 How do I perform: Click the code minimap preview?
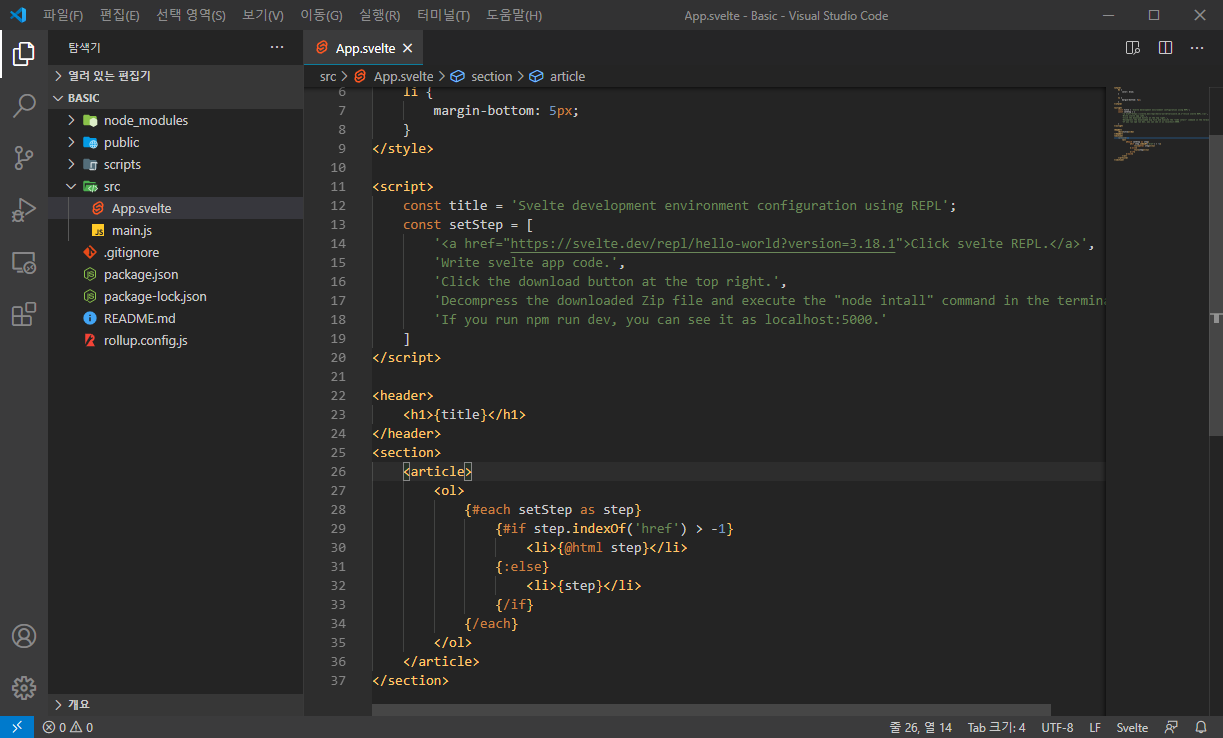point(1157,124)
